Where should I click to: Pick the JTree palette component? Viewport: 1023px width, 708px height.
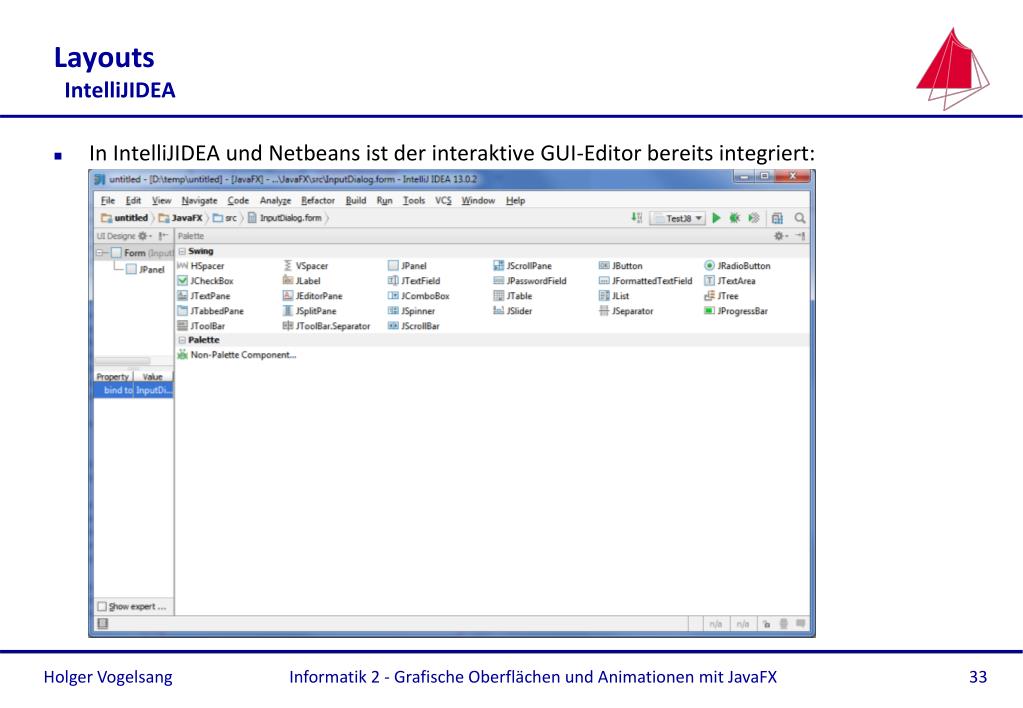coord(722,296)
